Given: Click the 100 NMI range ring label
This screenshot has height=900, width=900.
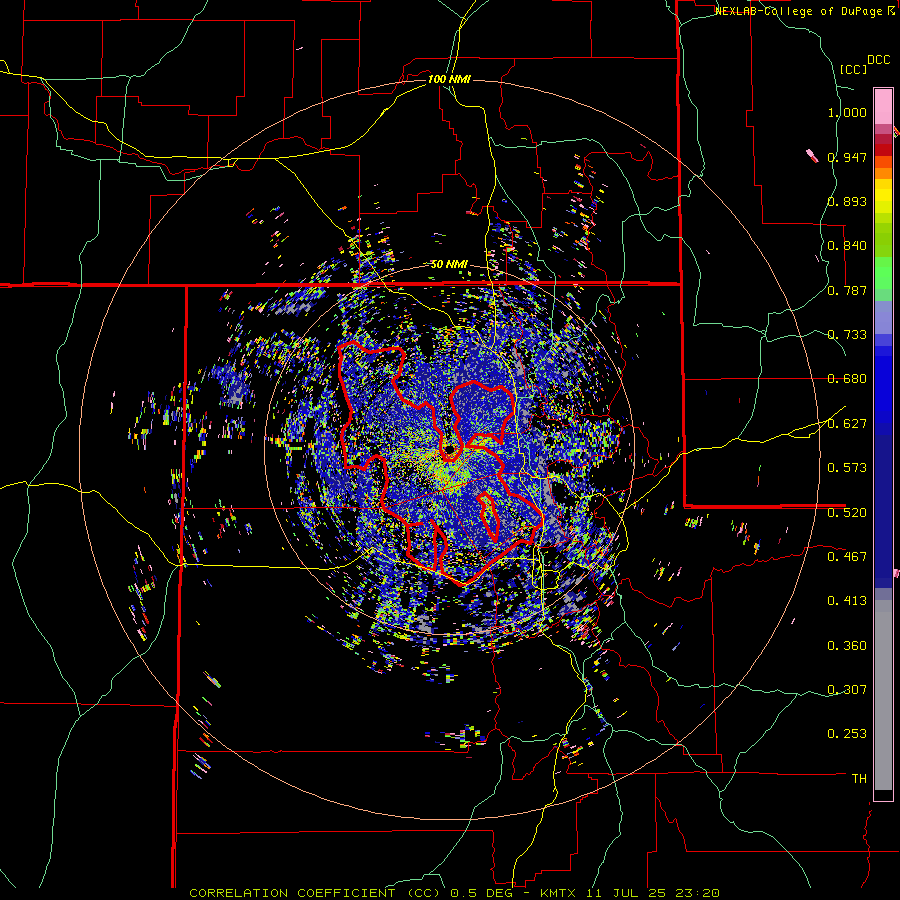Looking at the screenshot, I should tap(449, 79).
